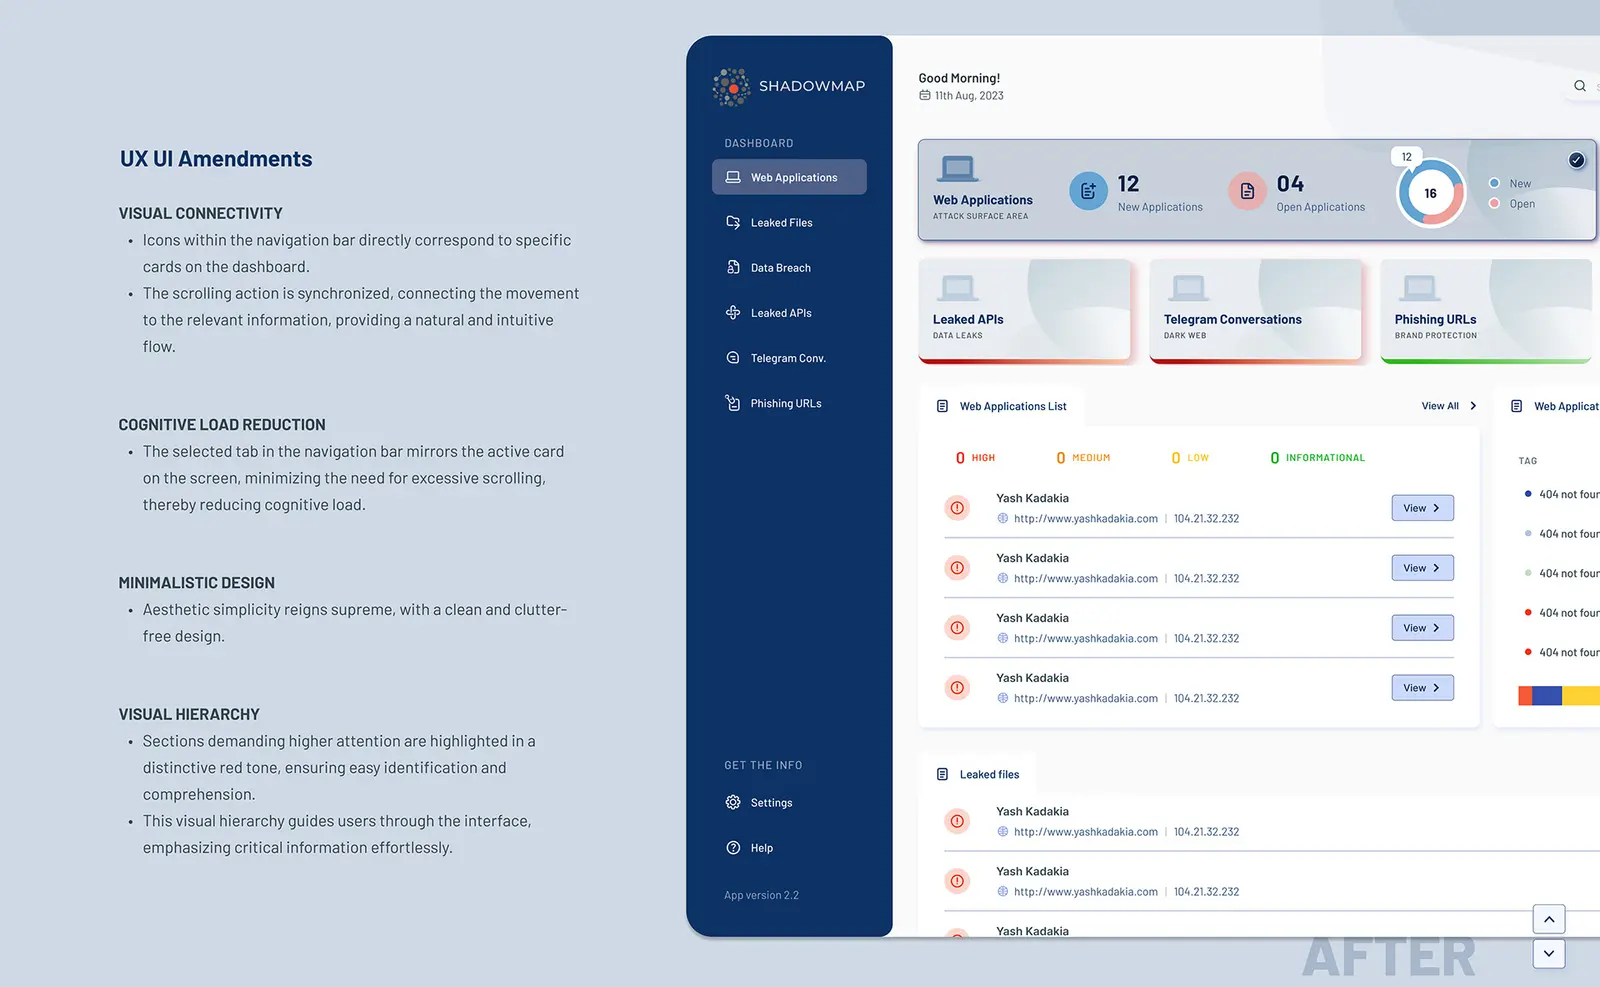Image resolution: width=1600 pixels, height=987 pixels.
Task: Select the New legend radio dot
Action: pyautogui.click(x=1494, y=183)
